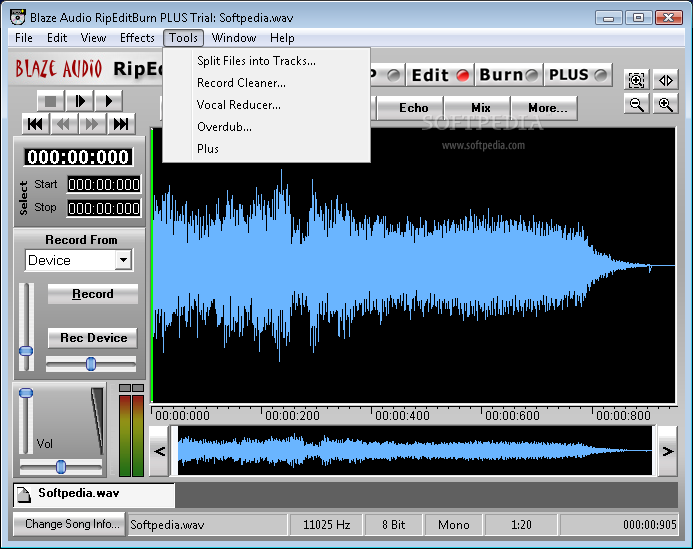
Task: Open the Effects menu
Action: [x=137, y=38]
